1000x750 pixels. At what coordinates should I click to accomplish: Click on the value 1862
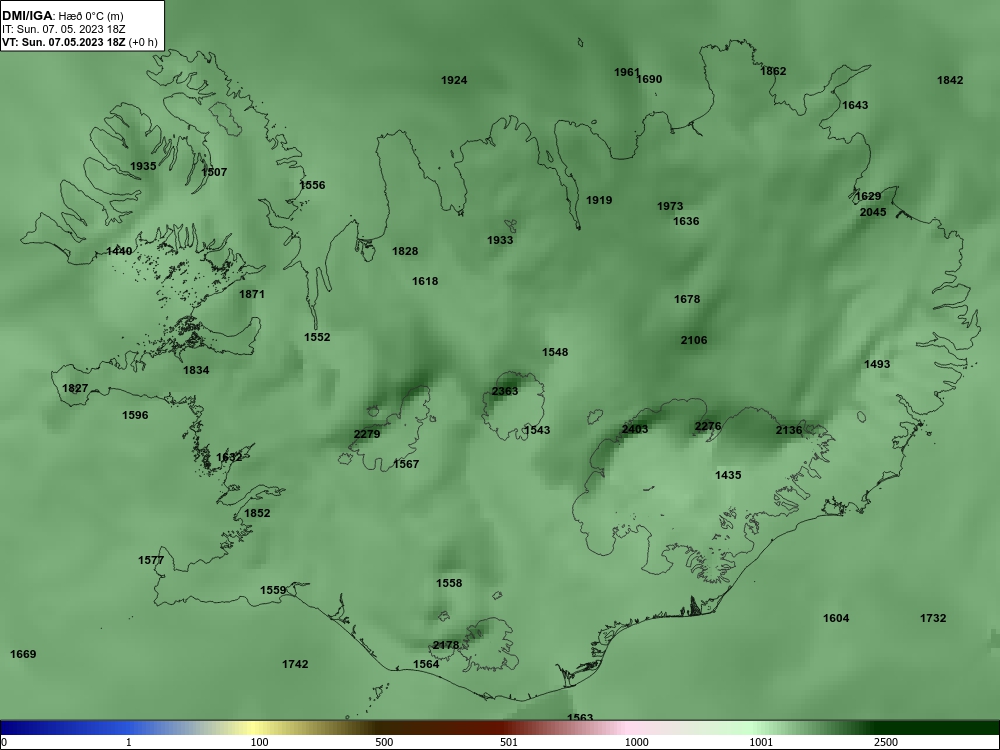tap(773, 71)
